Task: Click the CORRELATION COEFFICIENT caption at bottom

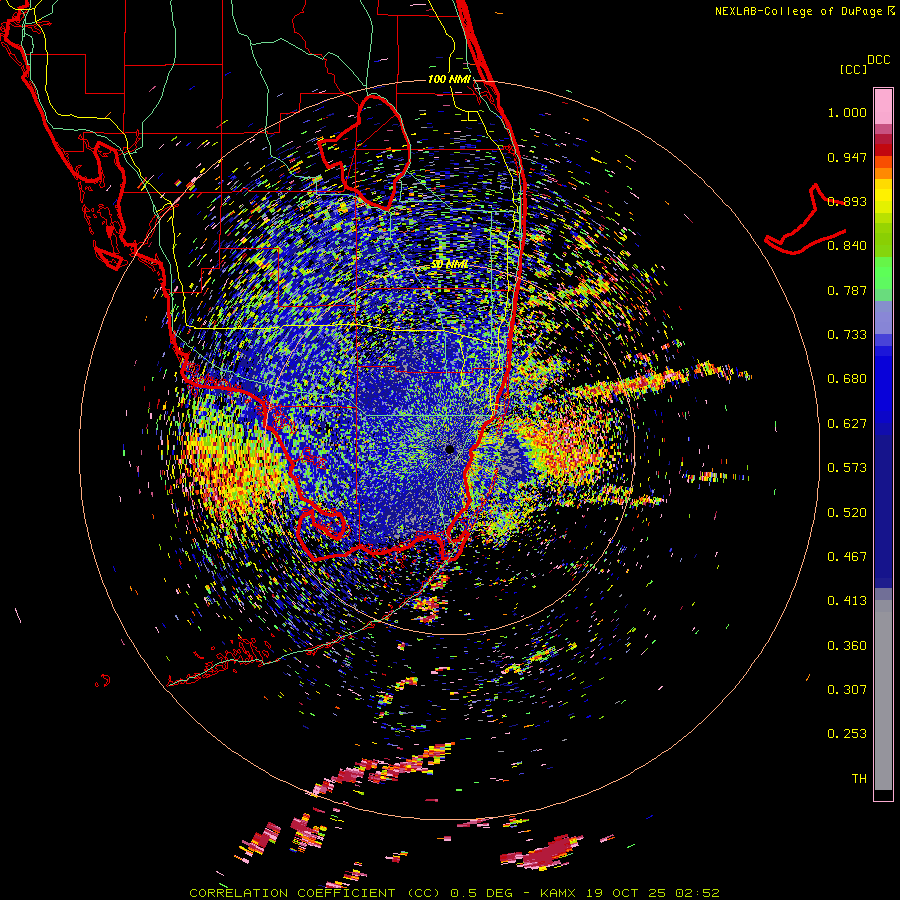Action: 454,893
